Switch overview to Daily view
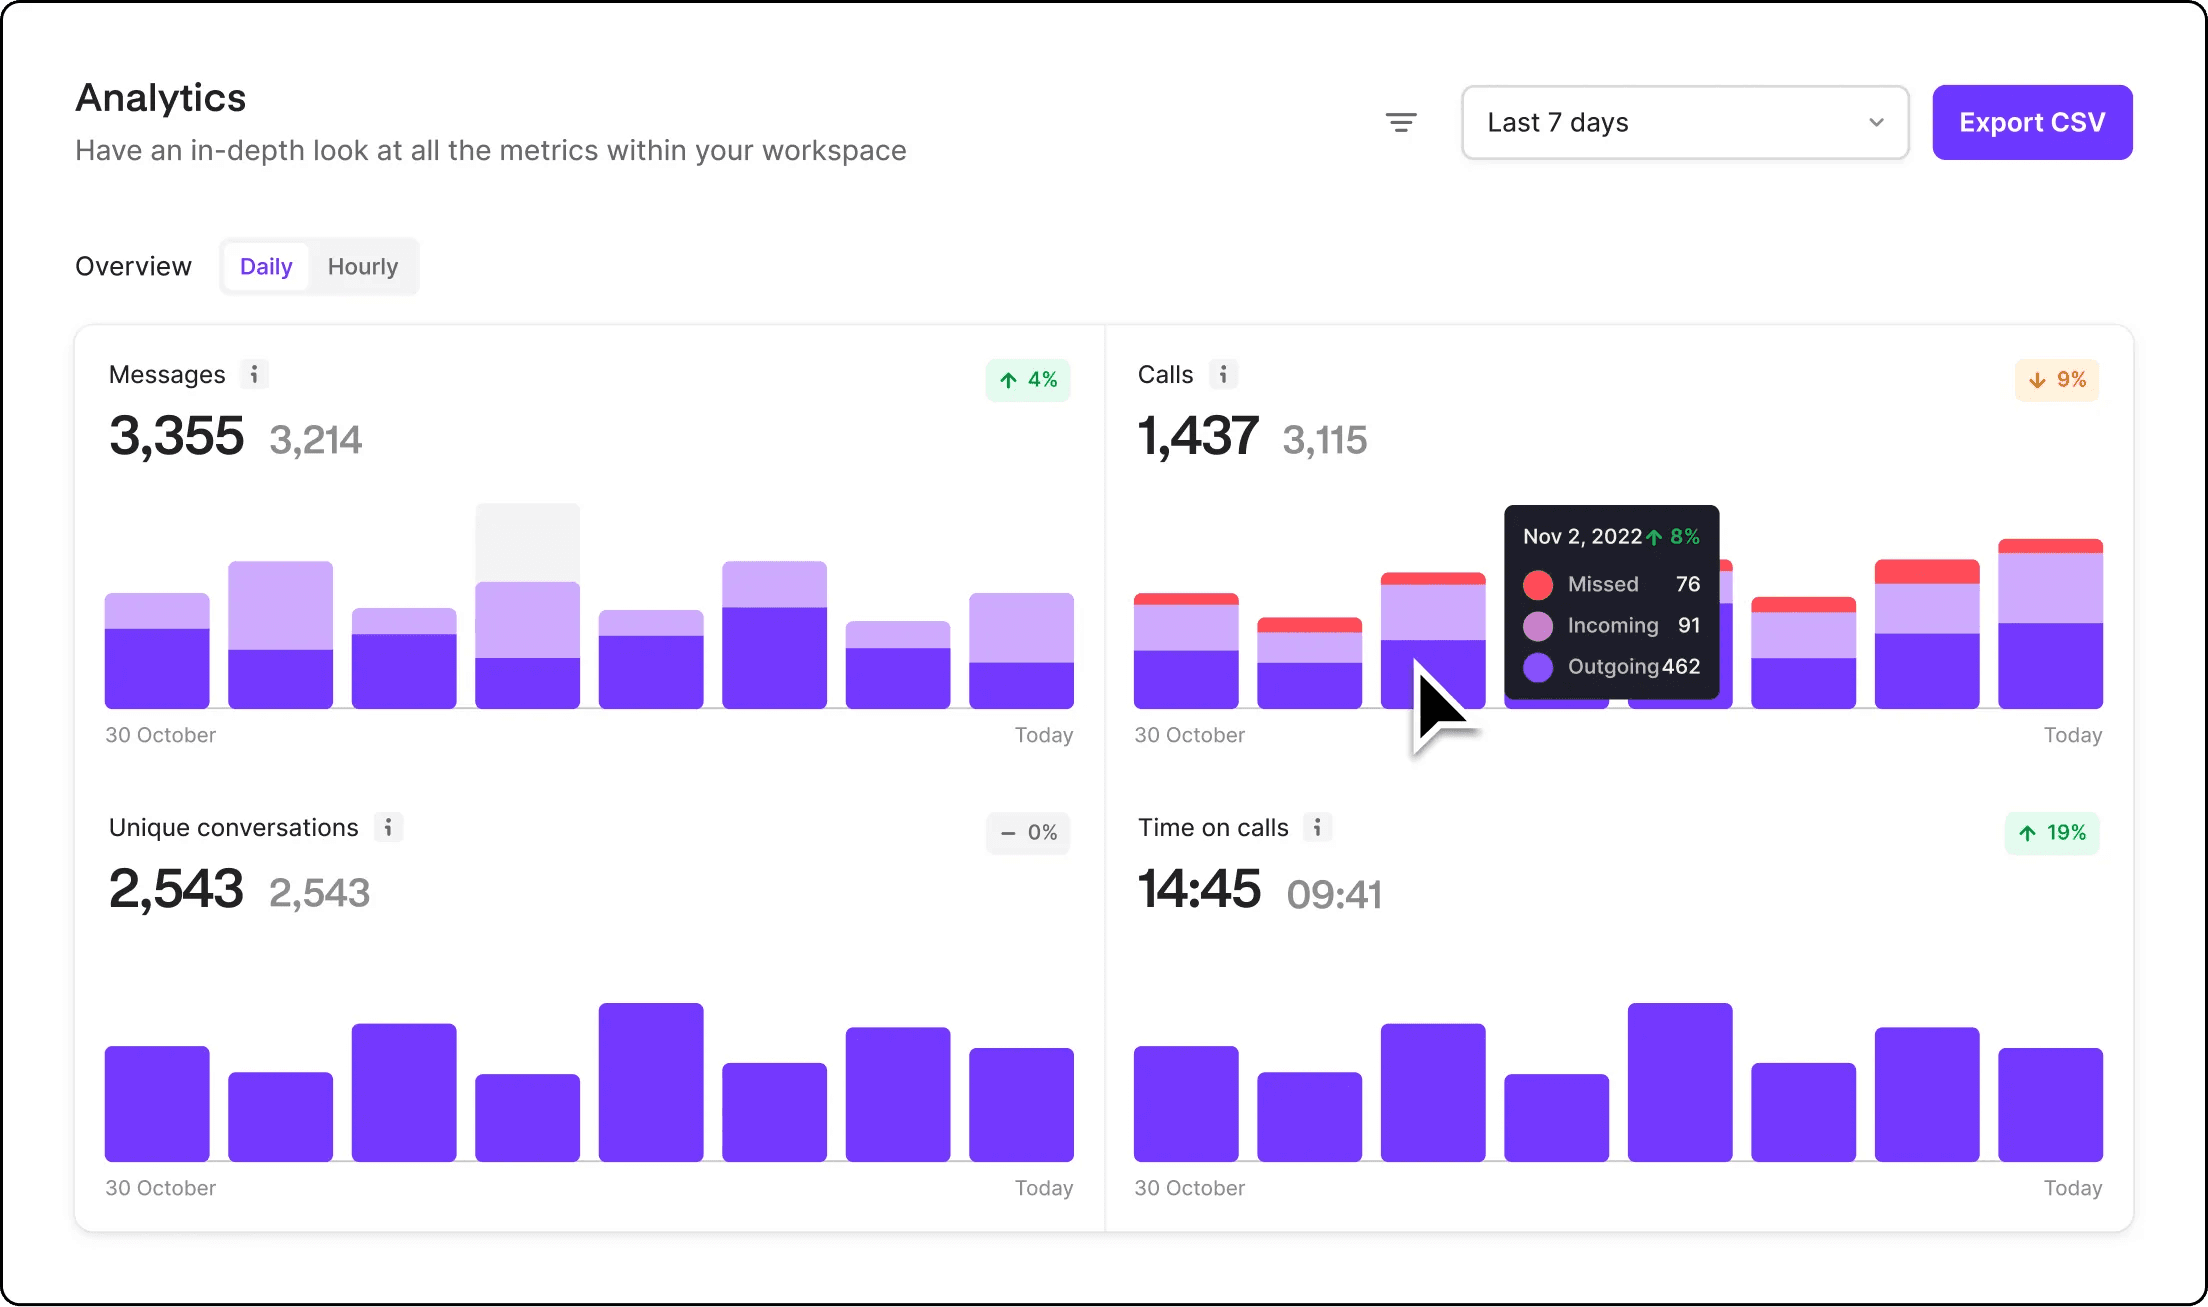The width and height of the screenshot is (2208, 1307). click(x=266, y=267)
